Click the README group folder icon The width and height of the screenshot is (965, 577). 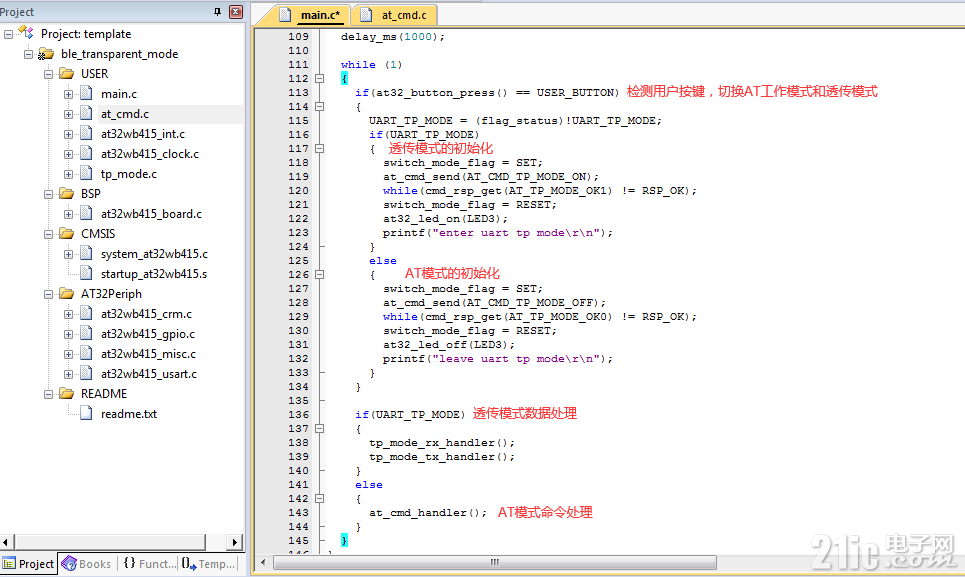pos(66,394)
